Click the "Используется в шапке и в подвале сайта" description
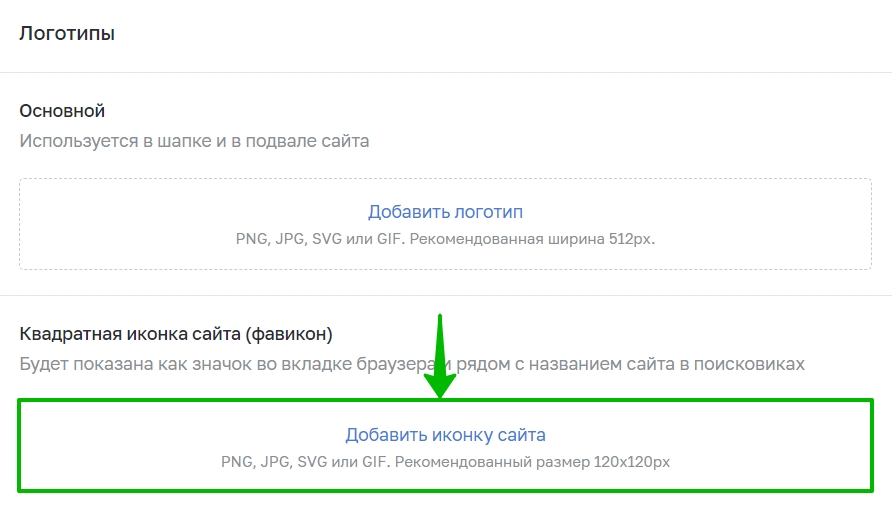Screen dimensions: 892x512 pos(194,141)
